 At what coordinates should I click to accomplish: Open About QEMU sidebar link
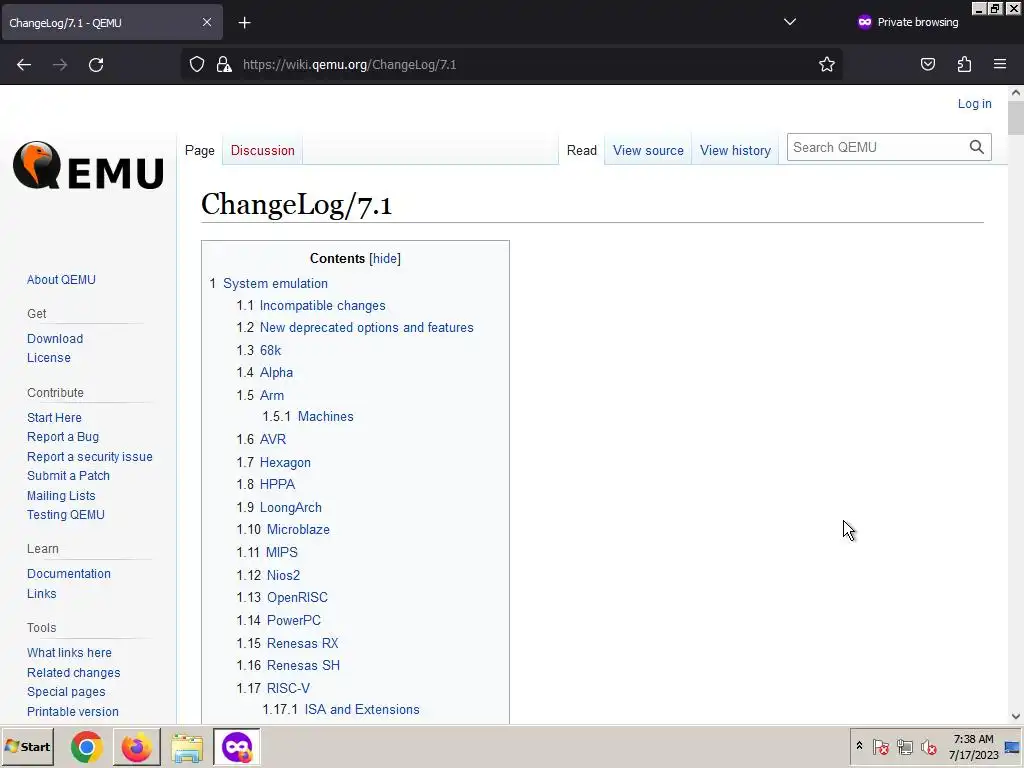61,280
